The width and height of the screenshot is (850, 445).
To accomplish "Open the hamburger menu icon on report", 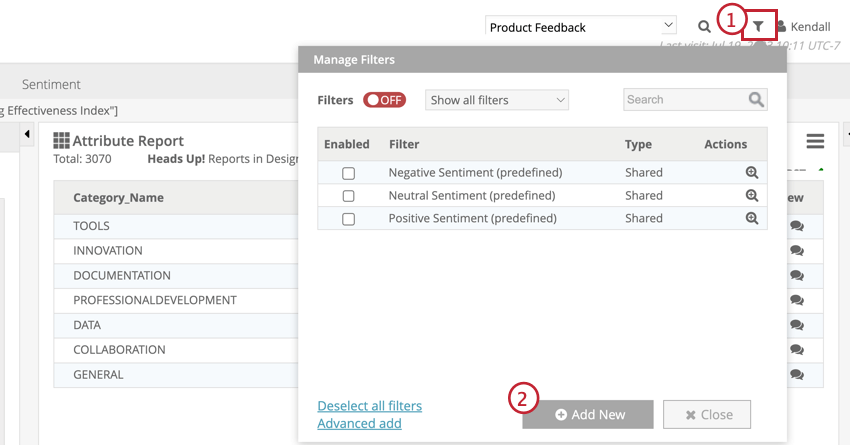I will pos(815,141).
